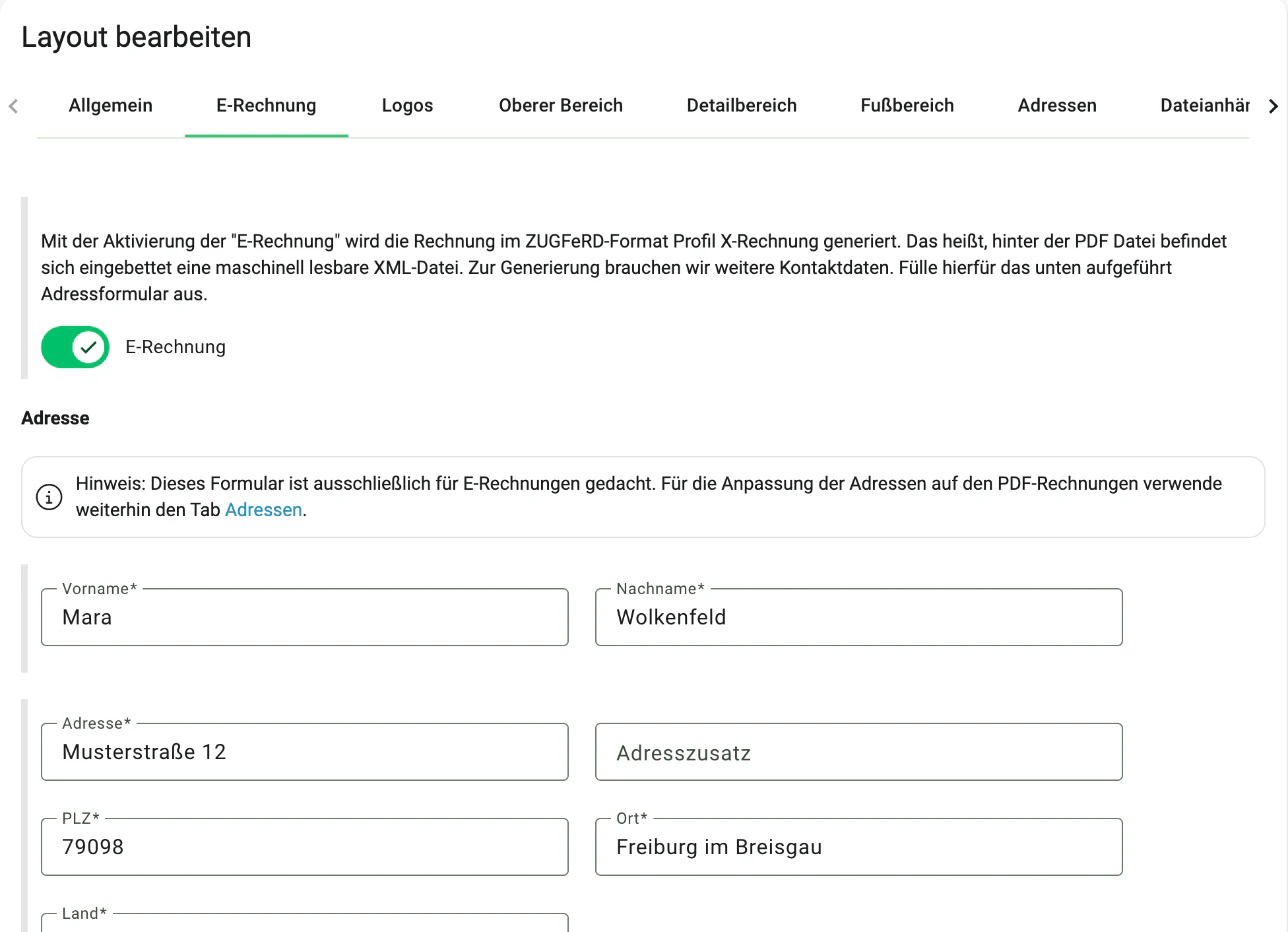This screenshot has width=1288, height=932.
Task: Open the partially visible Dateianhänge tab
Action: click(x=1205, y=105)
